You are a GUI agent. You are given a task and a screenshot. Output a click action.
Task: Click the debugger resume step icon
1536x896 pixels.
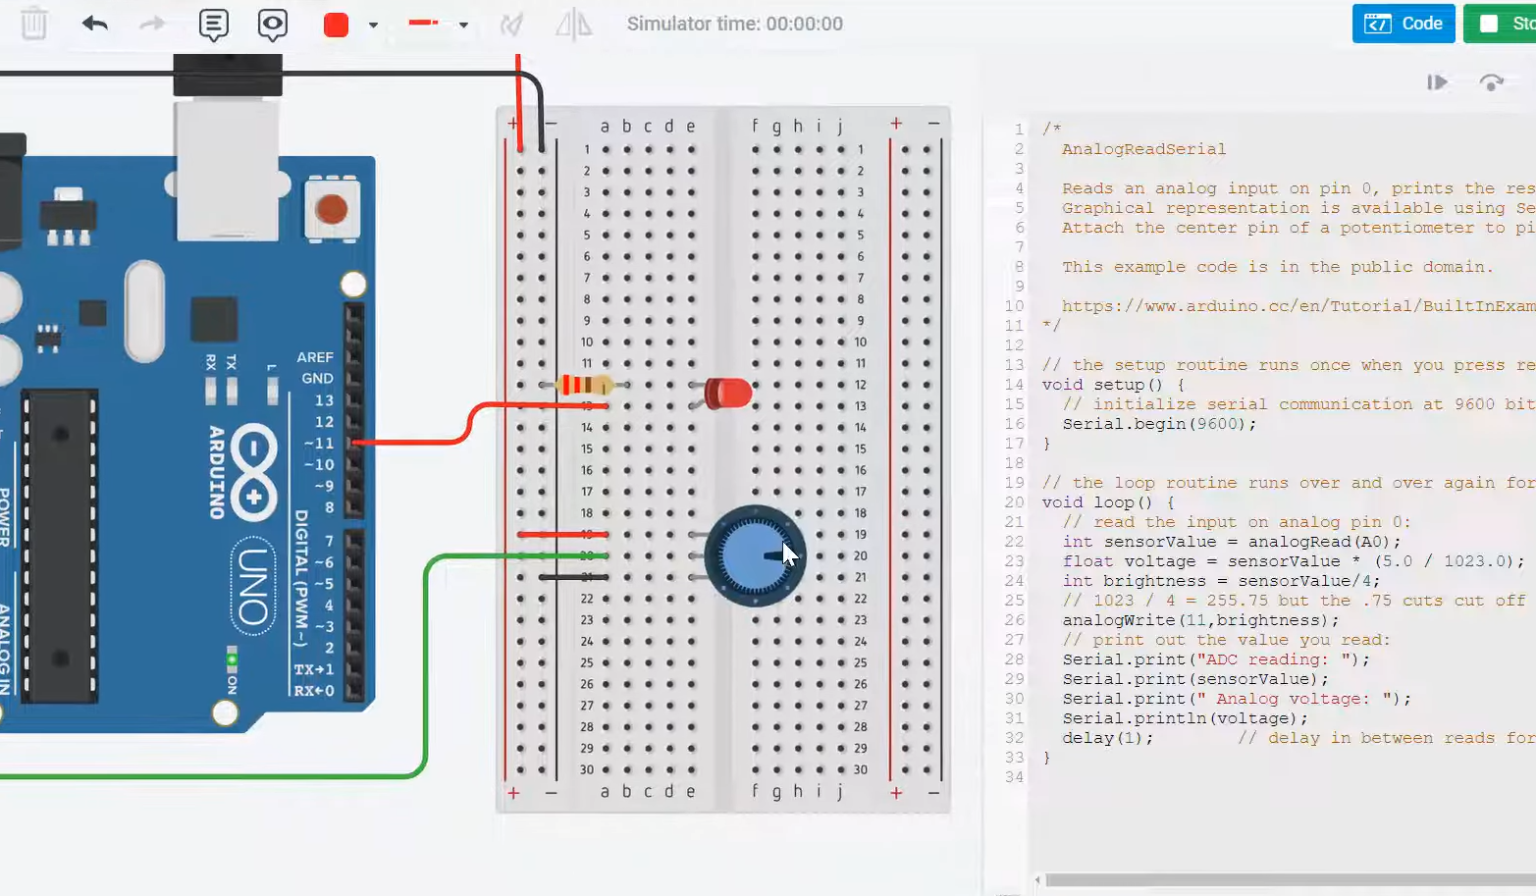pos(1437,82)
